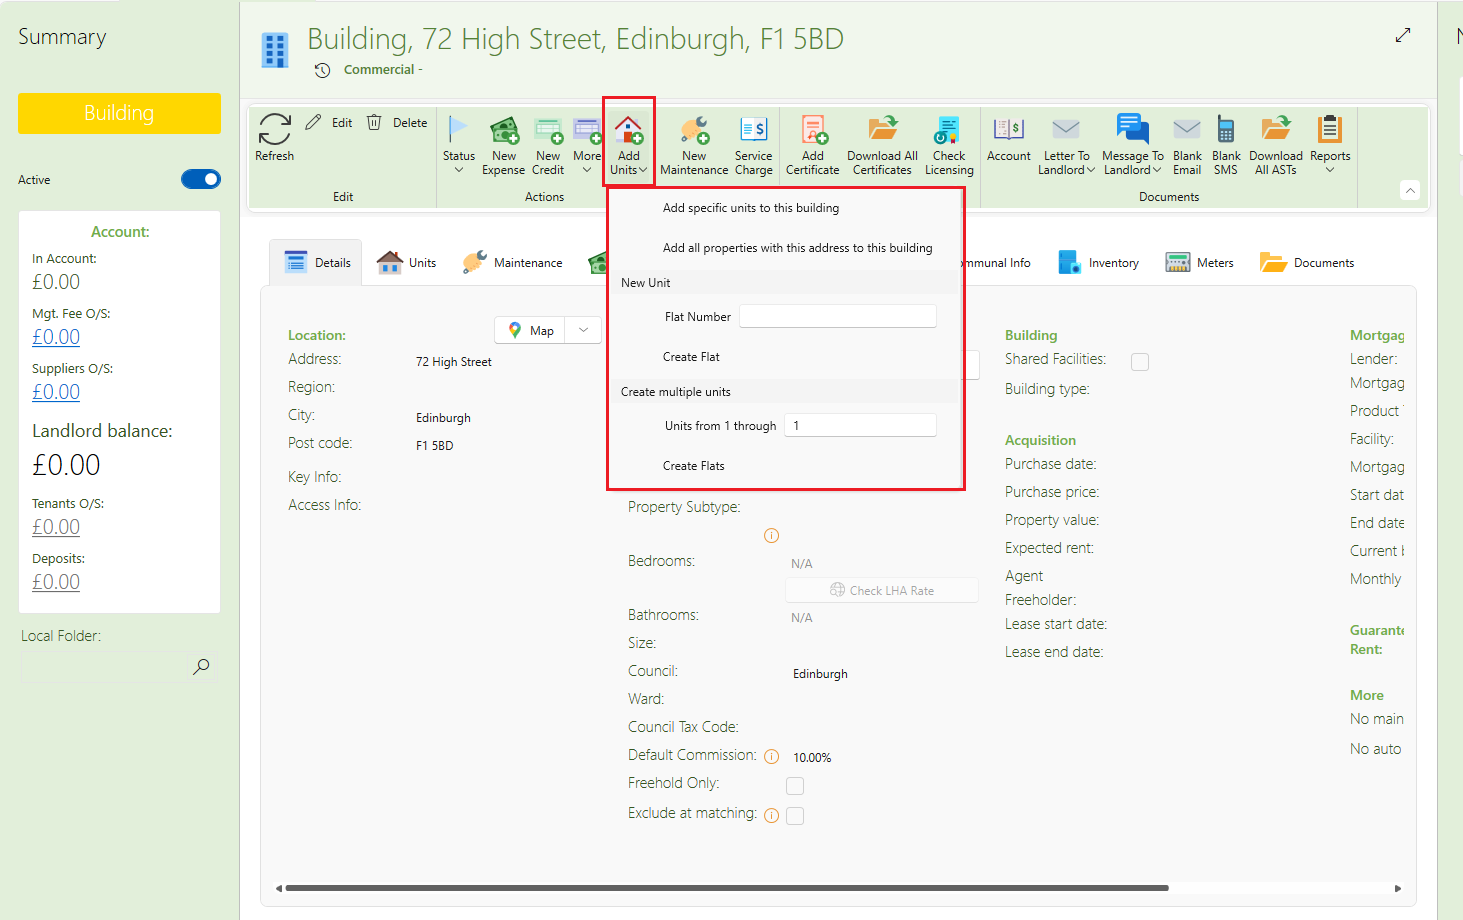Image resolution: width=1463 pixels, height=920 pixels.
Task: Switch to the Maintenance tab
Action: click(512, 263)
